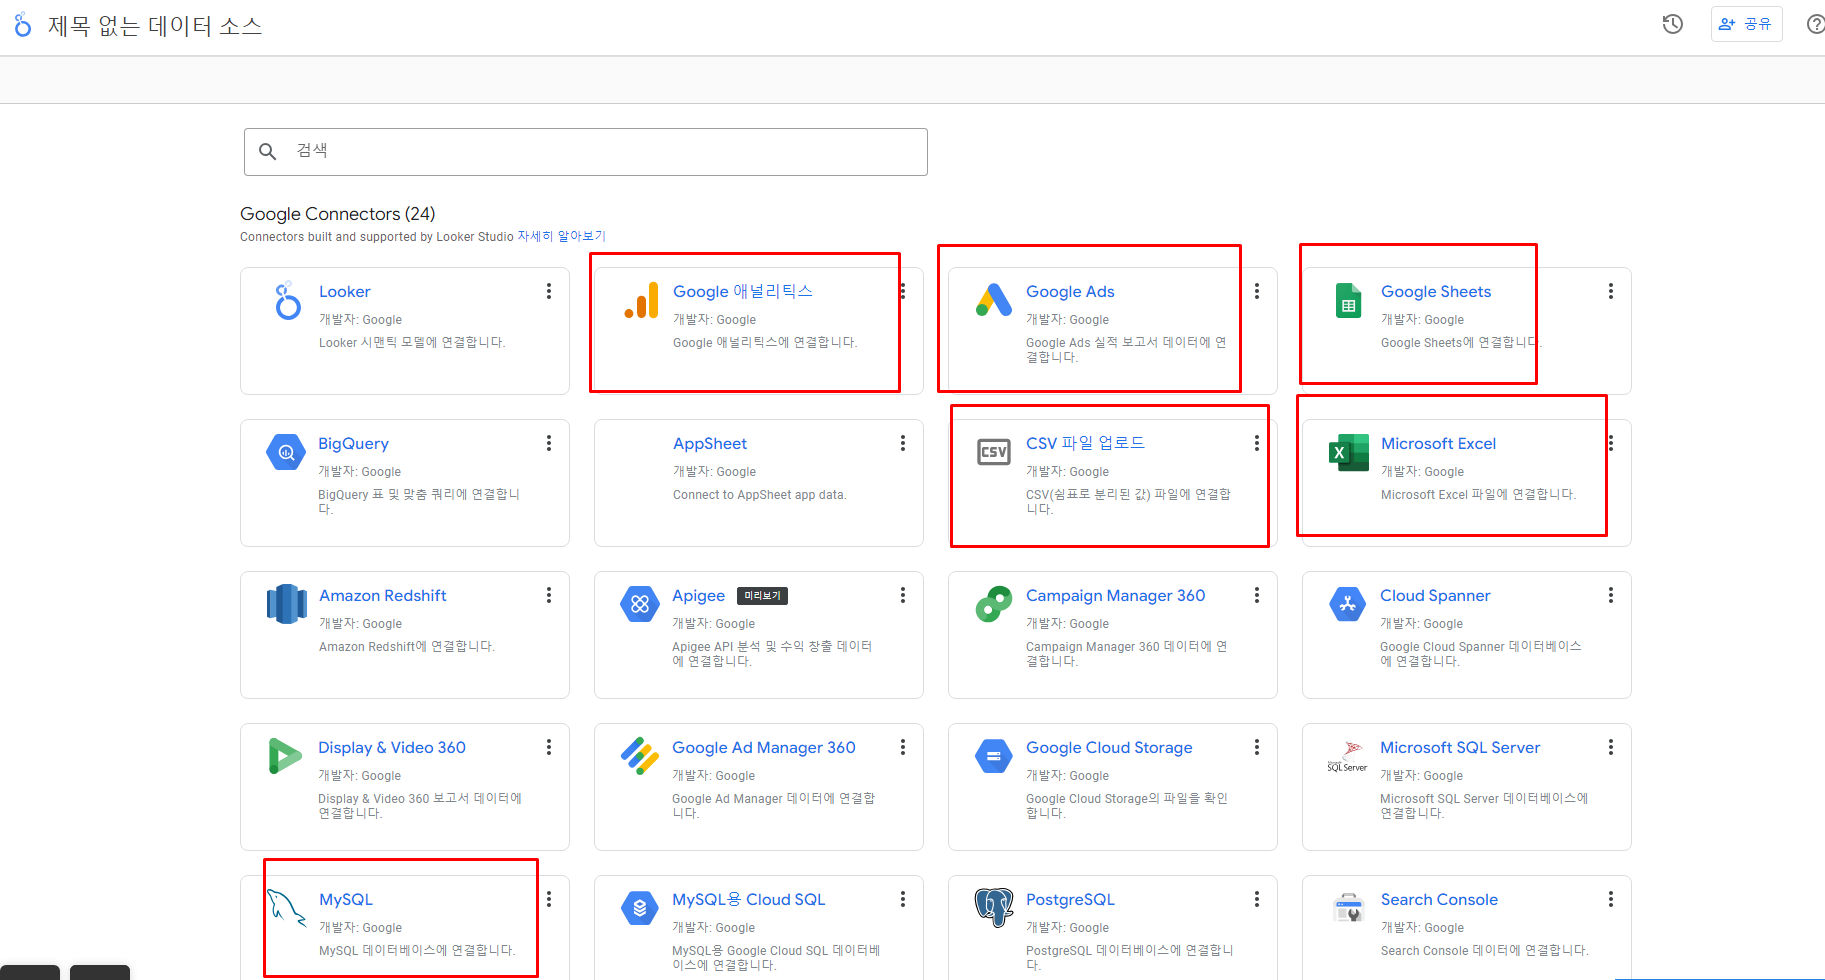Open Amazon Redshift card three-dot menu

[x=549, y=595]
